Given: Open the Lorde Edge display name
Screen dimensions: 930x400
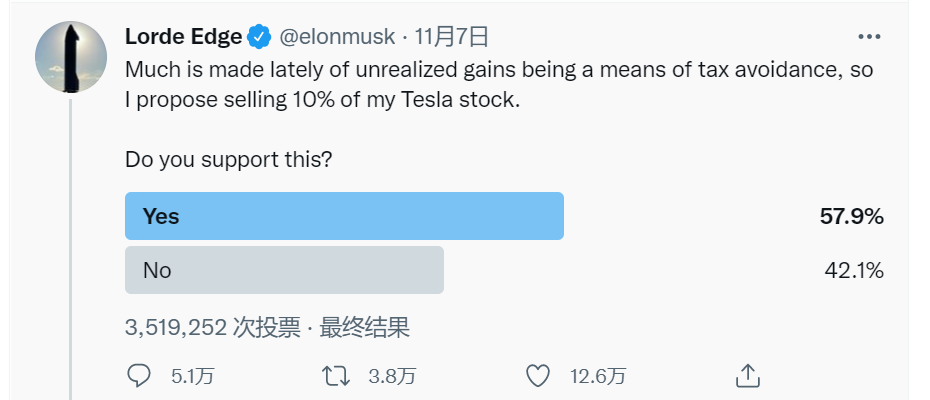Looking at the screenshot, I should 183,37.
